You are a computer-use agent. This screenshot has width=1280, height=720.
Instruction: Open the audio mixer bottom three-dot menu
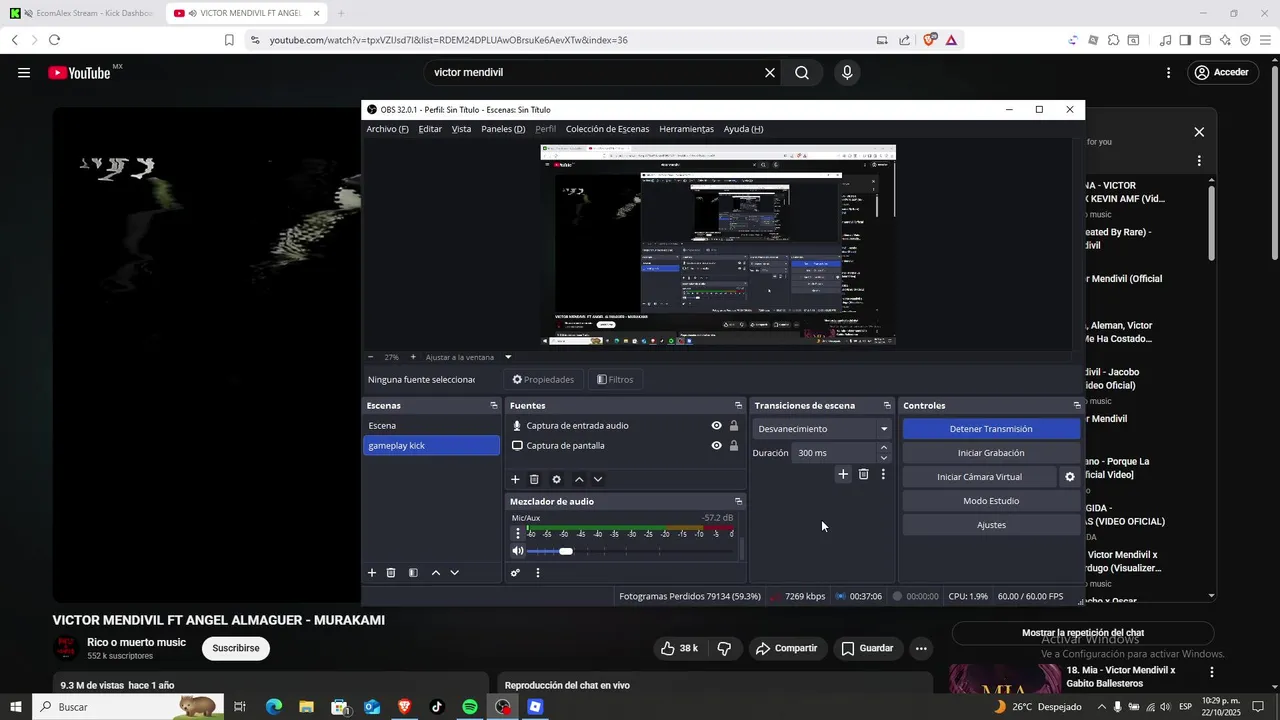tap(538, 573)
